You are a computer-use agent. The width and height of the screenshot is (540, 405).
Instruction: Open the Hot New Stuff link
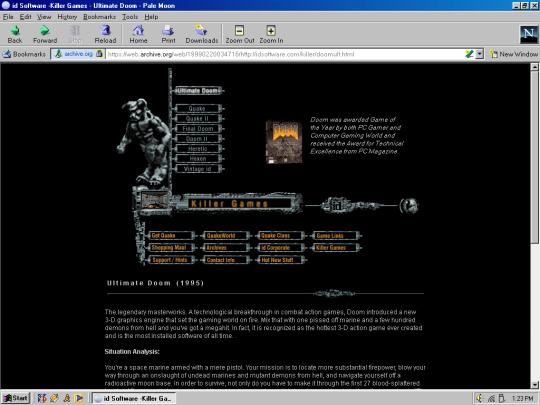pos(281,260)
